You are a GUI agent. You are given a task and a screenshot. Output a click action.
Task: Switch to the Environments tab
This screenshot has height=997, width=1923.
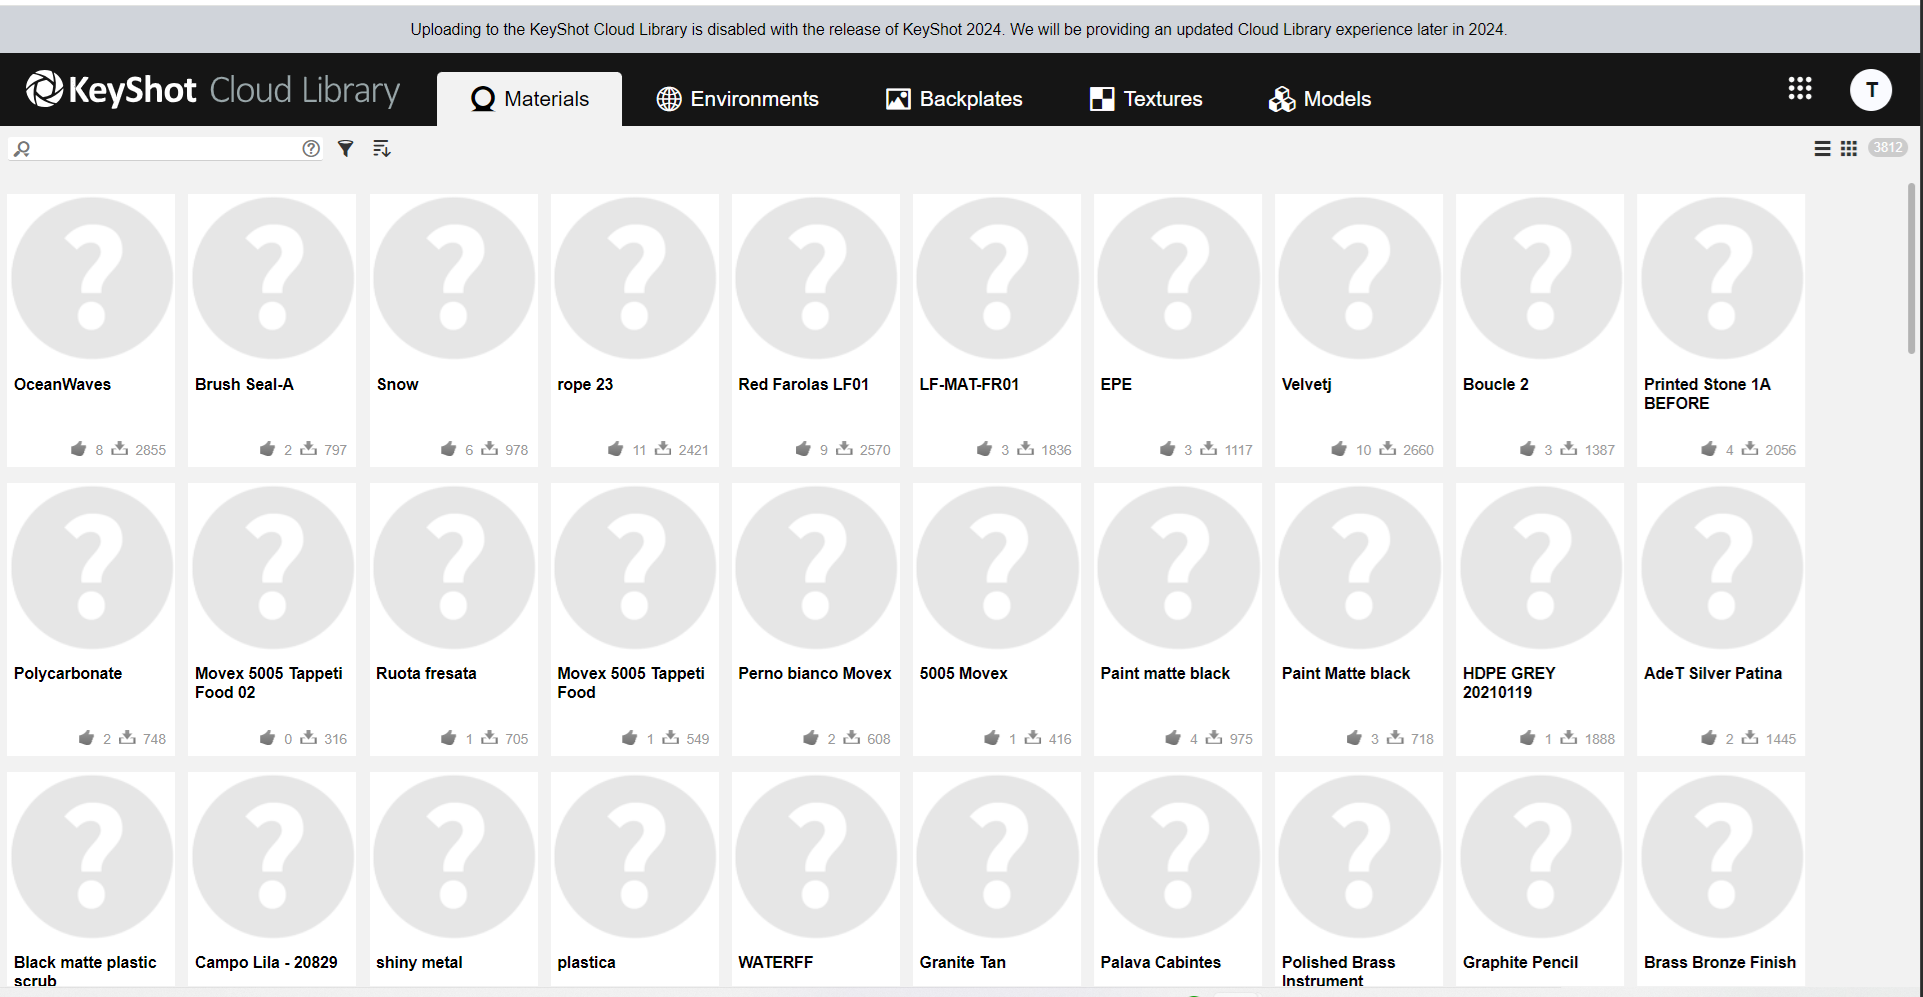(737, 99)
